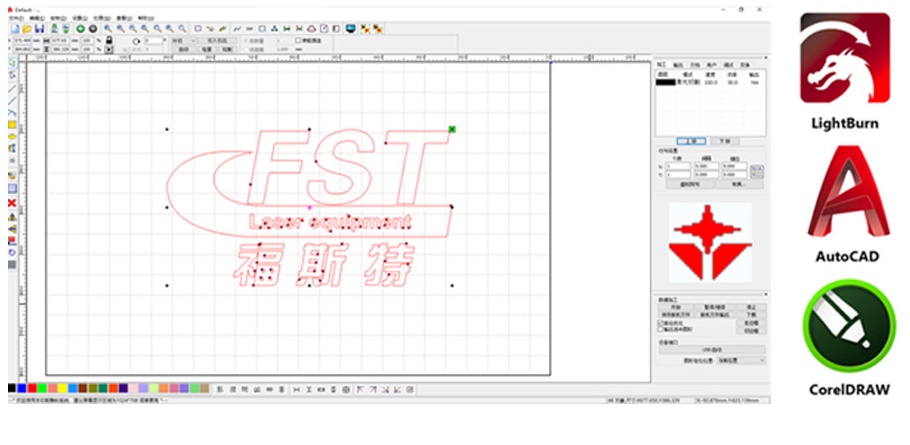Open the Help menu
Screen dimensions: 910x445
tap(145, 18)
